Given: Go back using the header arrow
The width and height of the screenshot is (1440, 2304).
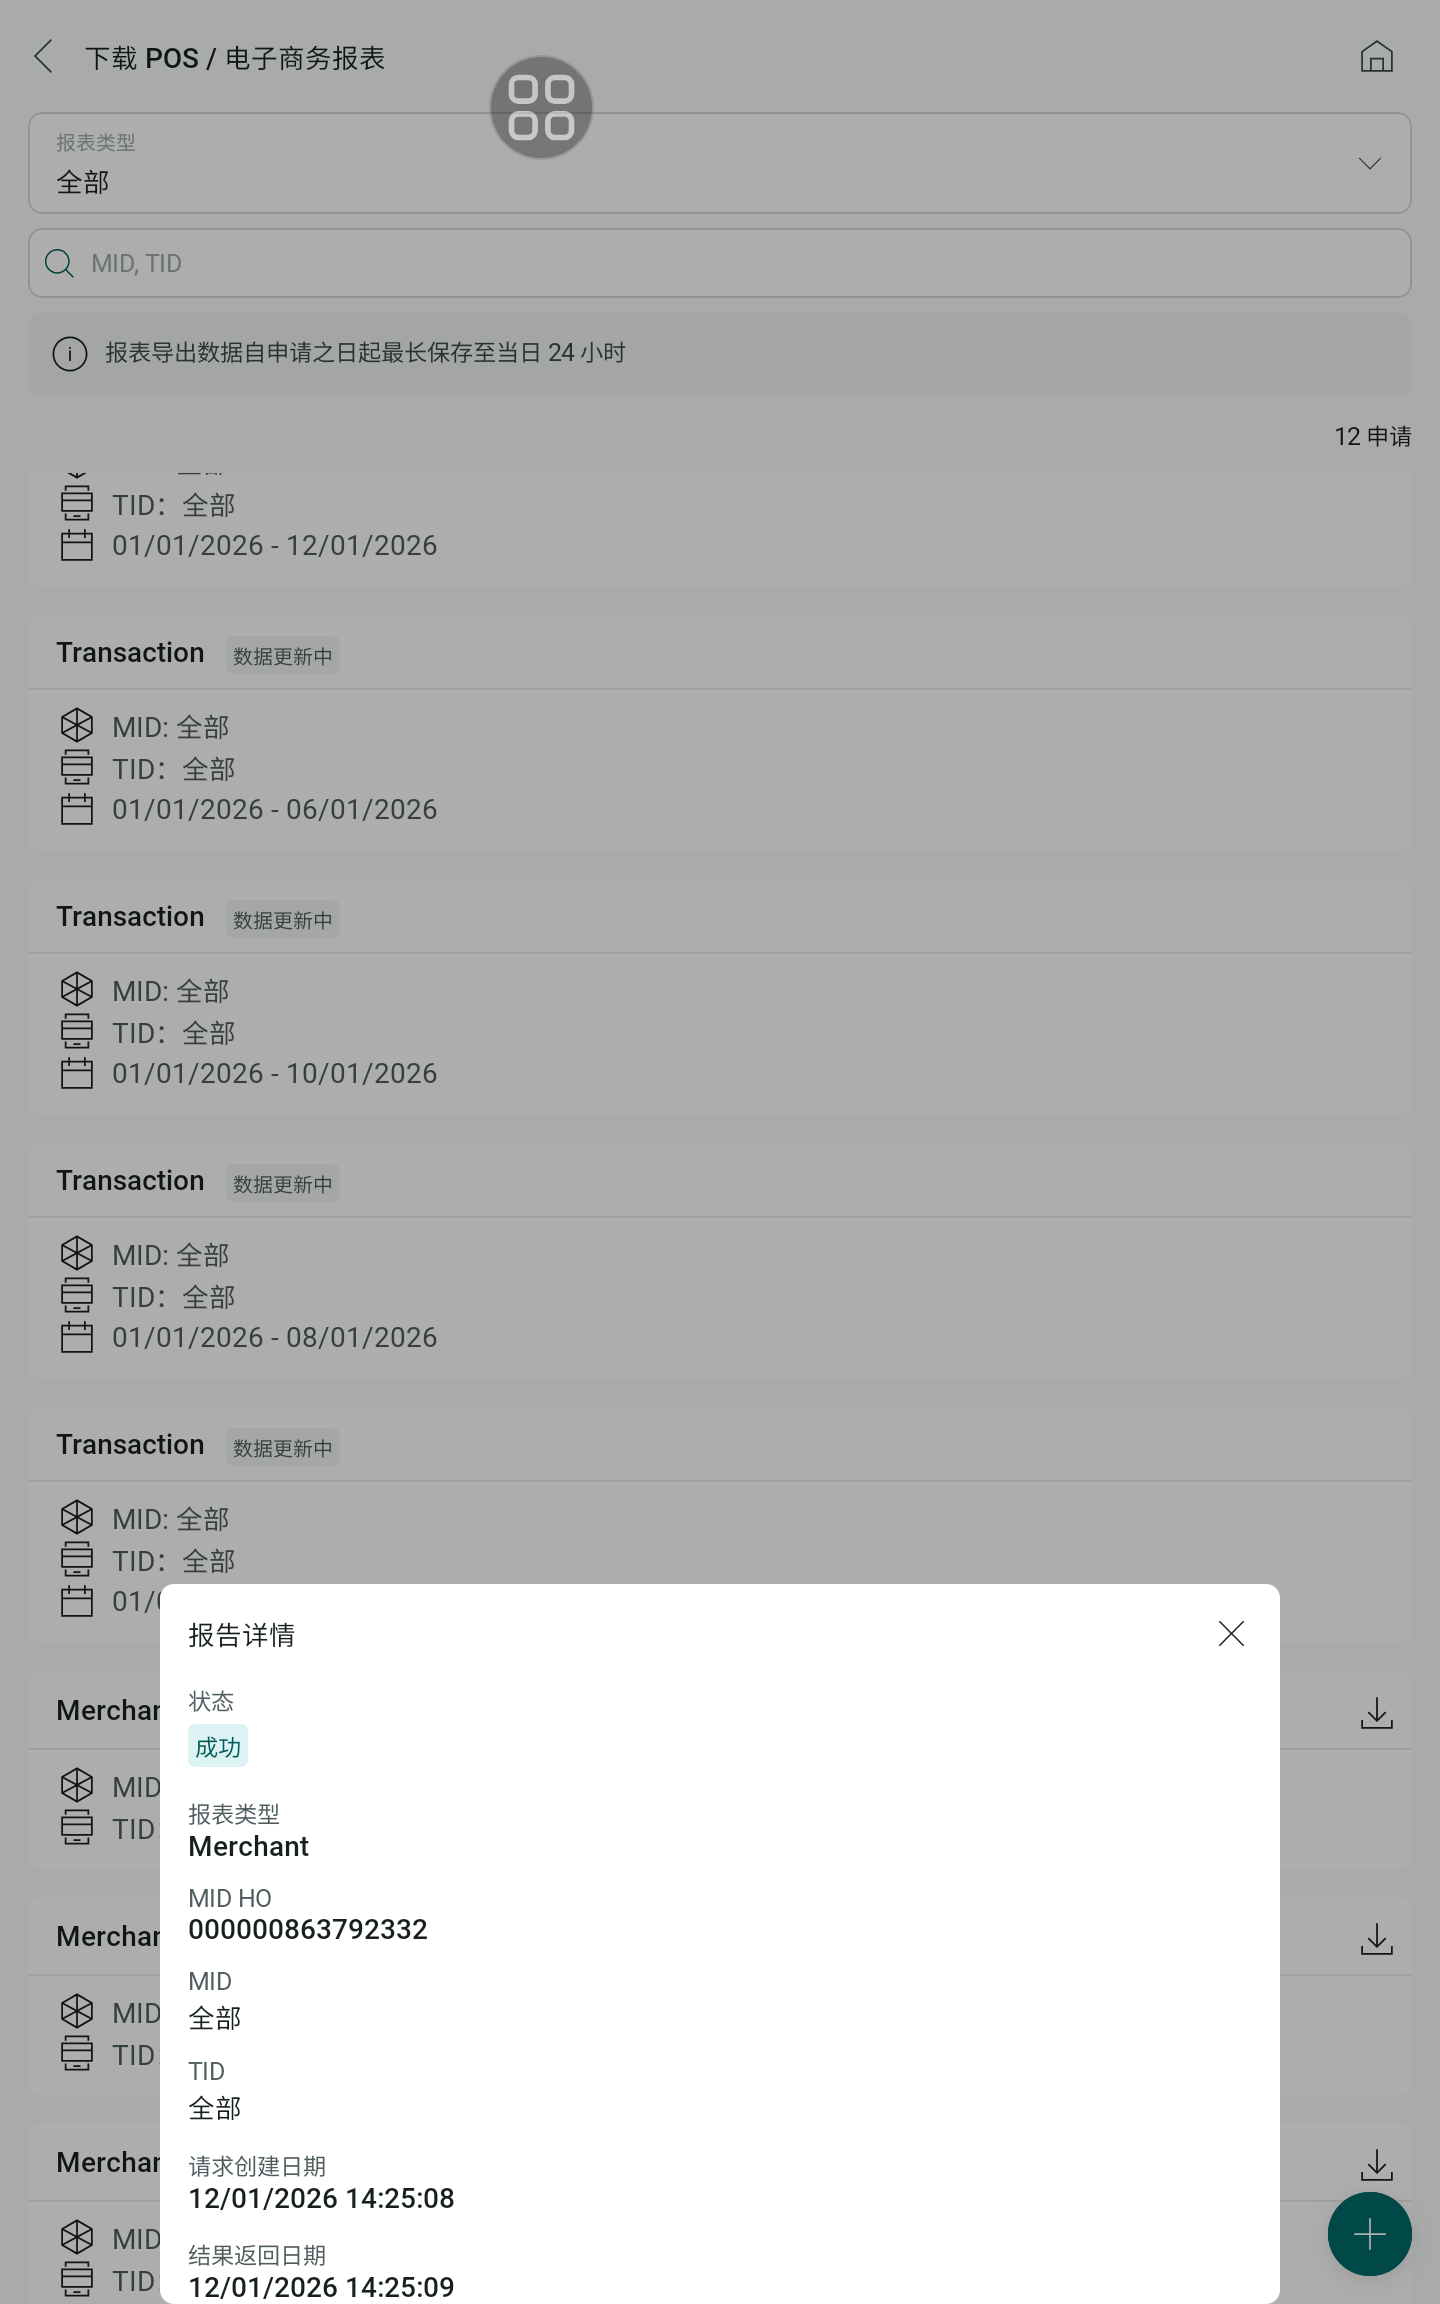Looking at the screenshot, I should (44, 57).
